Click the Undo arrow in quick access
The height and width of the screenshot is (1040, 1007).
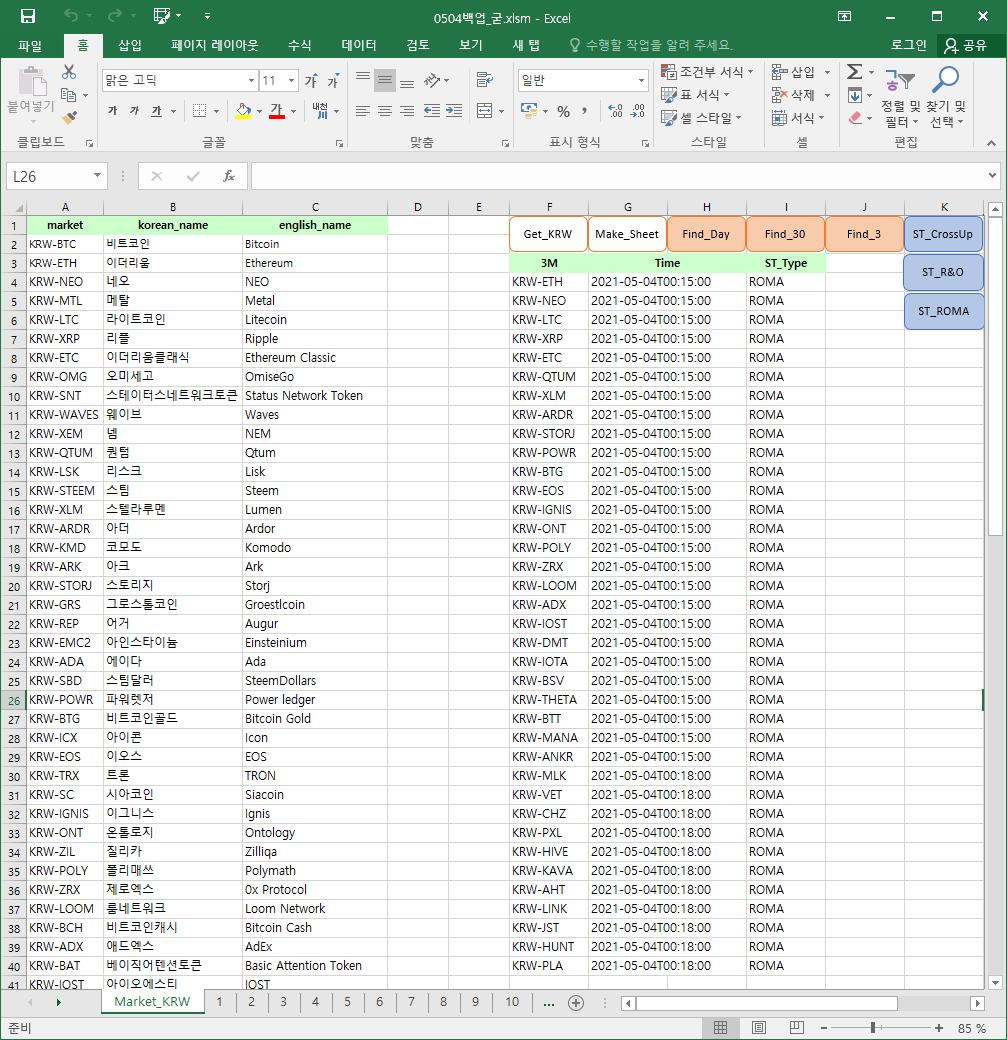[71, 16]
